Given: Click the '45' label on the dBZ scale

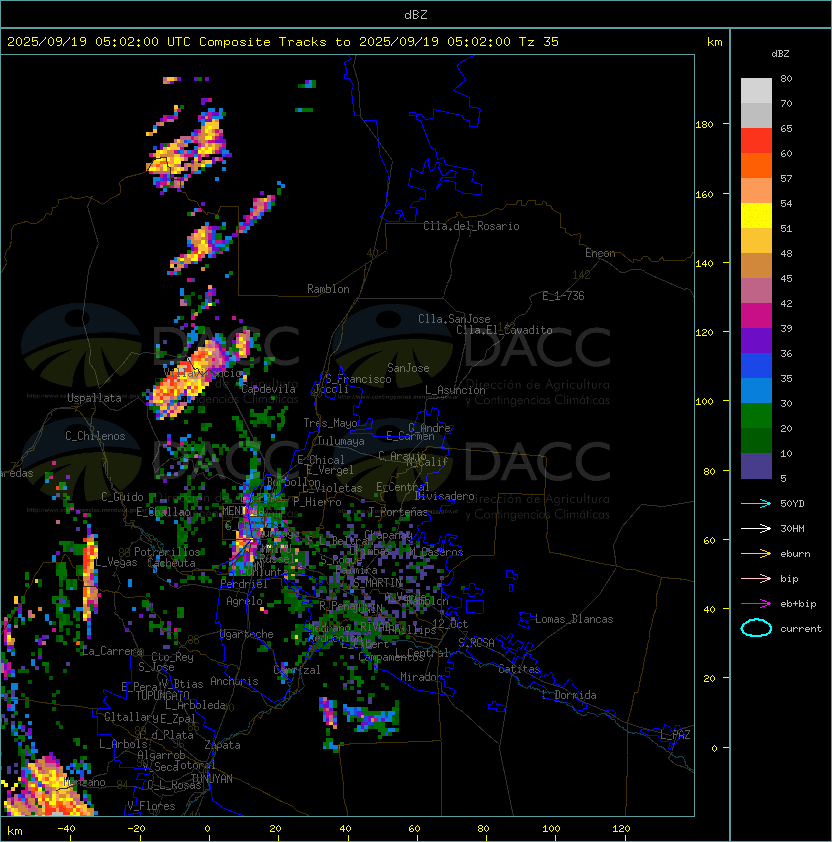Looking at the screenshot, I should click(786, 278).
